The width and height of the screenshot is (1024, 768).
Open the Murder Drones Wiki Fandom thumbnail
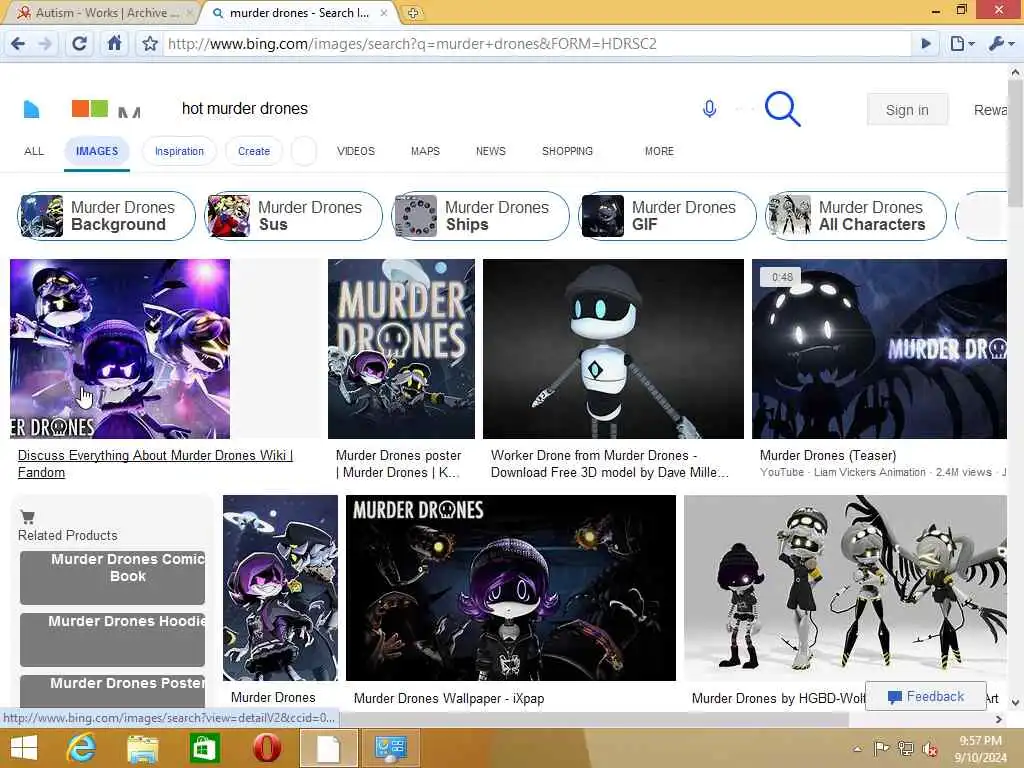pos(120,349)
